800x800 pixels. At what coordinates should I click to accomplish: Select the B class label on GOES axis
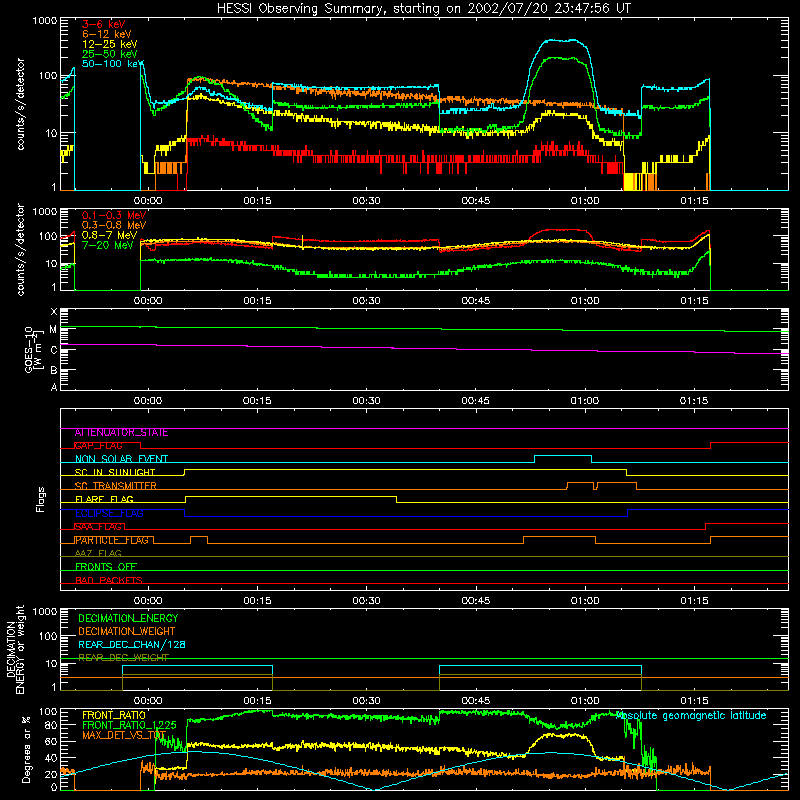pyautogui.click(x=54, y=370)
